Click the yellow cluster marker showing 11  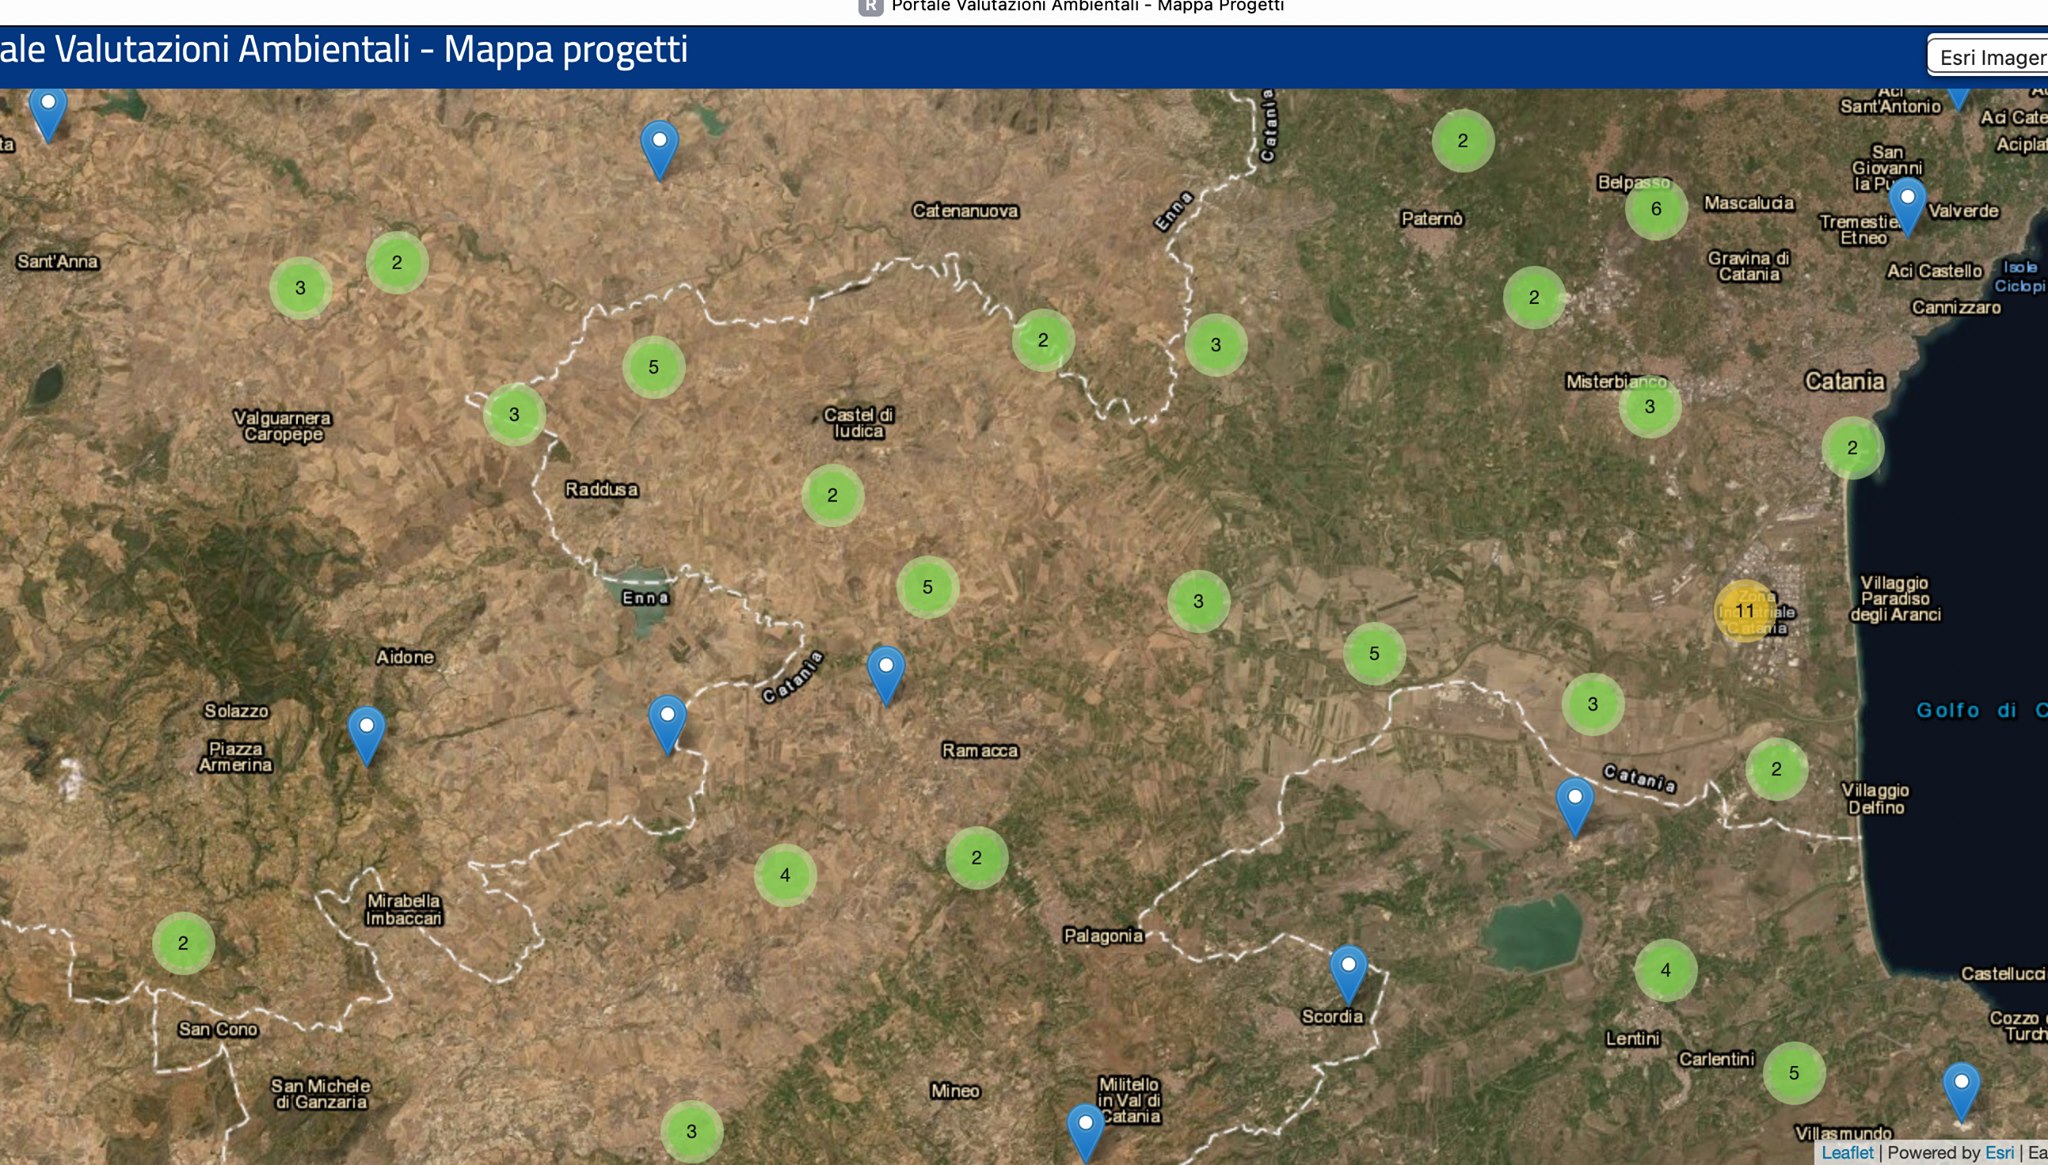pyautogui.click(x=1744, y=610)
